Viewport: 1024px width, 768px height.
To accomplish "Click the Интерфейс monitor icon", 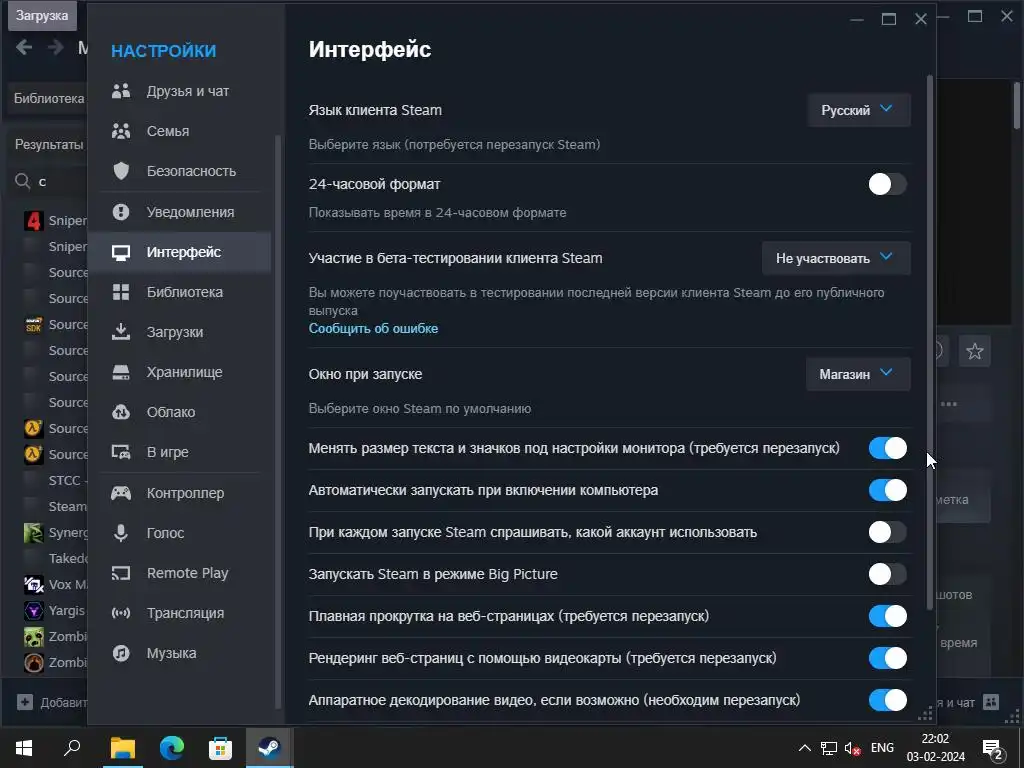I will (121, 252).
